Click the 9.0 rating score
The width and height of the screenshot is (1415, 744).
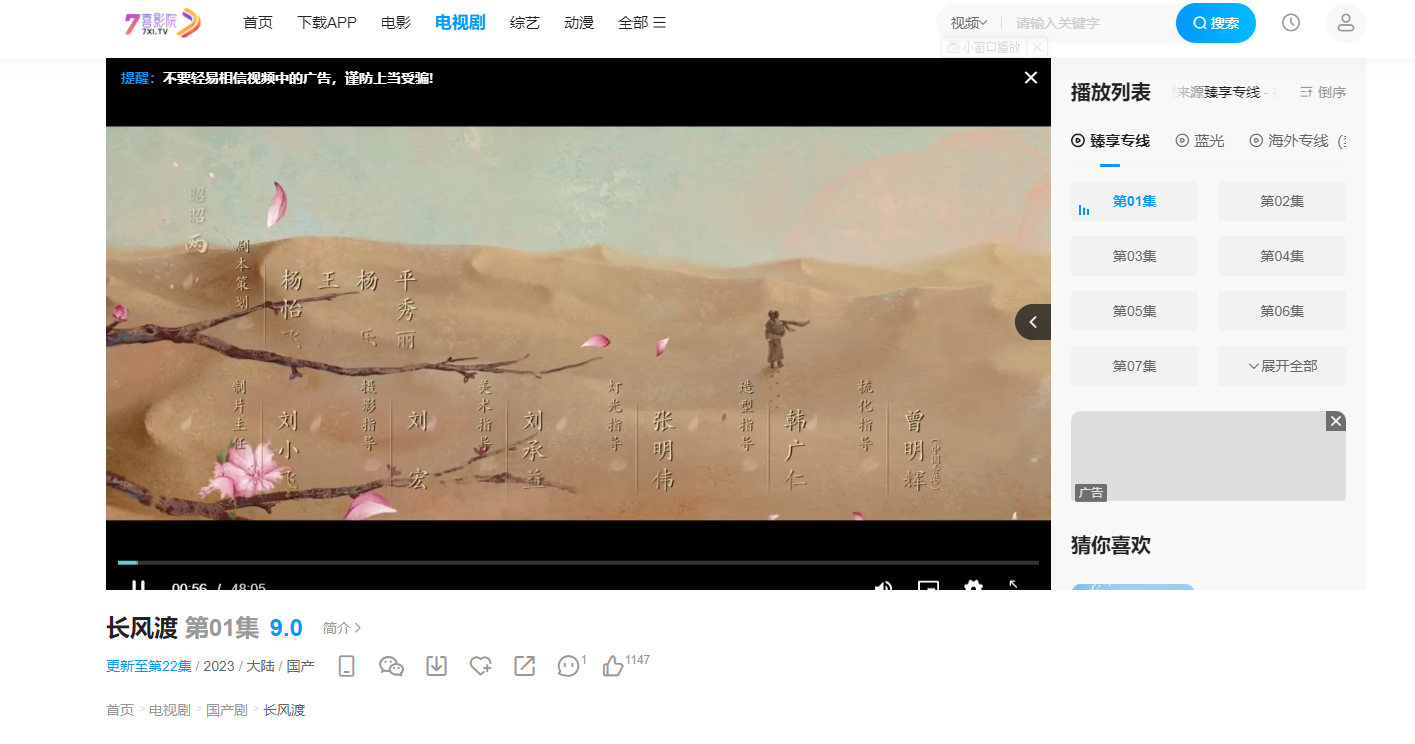[286, 628]
